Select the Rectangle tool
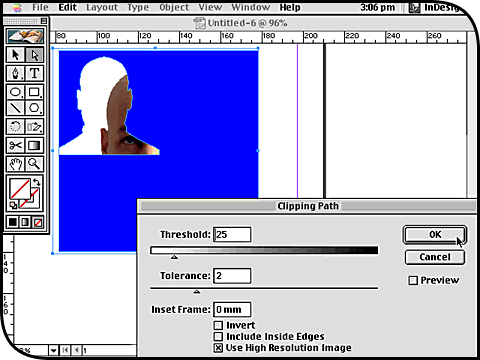Screen dimensions: 480x360 tap(34, 92)
